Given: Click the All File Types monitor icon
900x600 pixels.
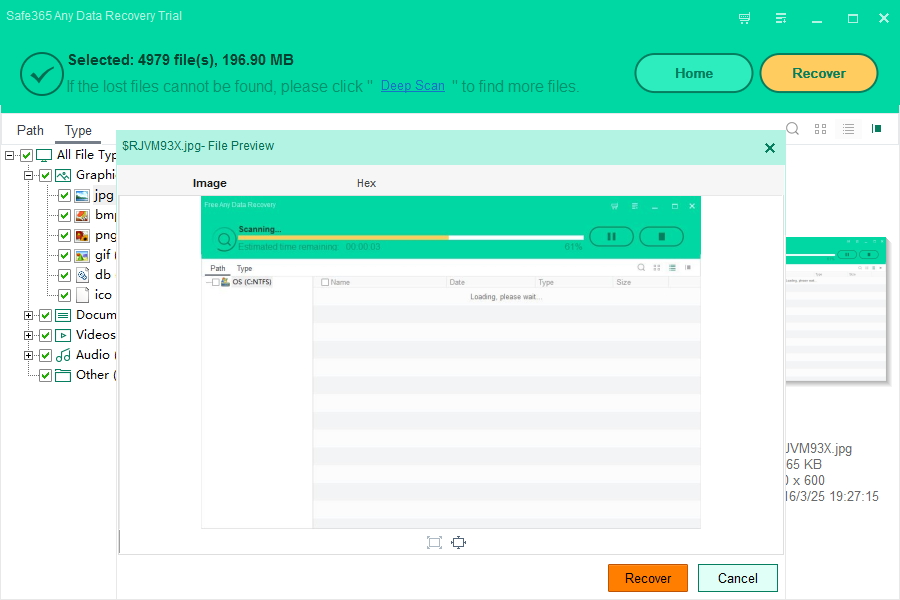Looking at the screenshot, I should 44,156.
